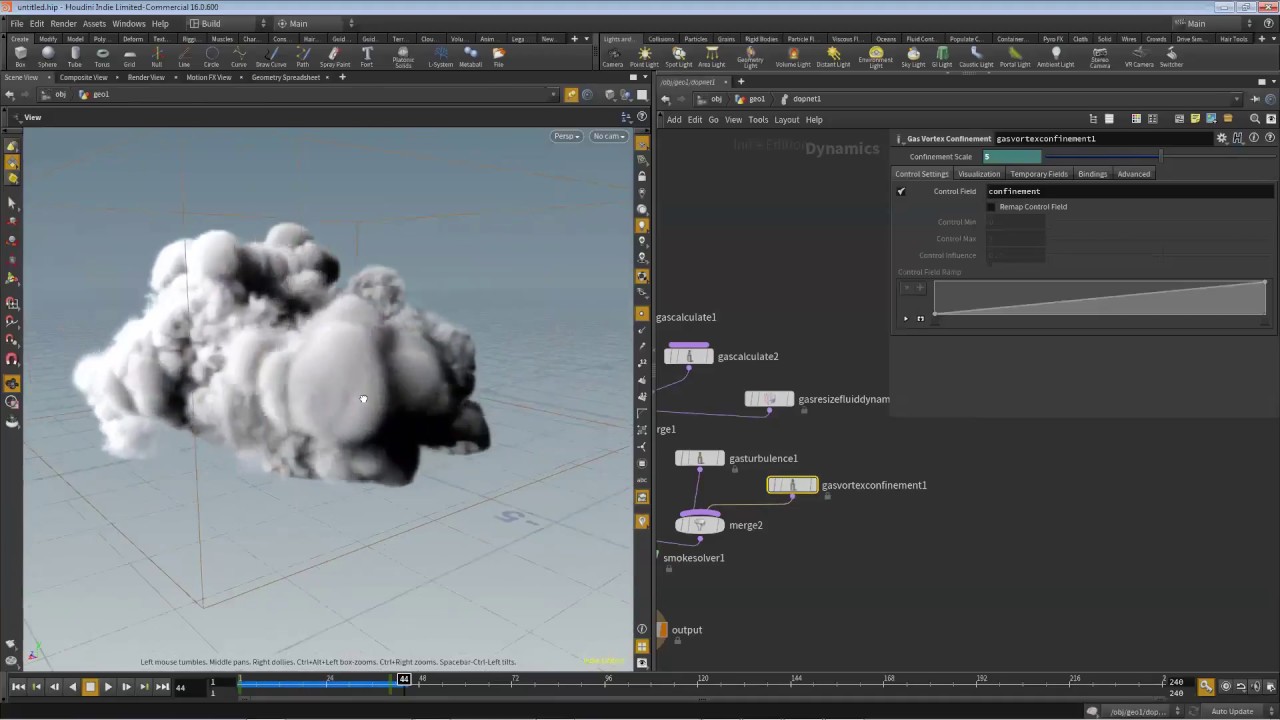Jump to the first frame
Image resolution: width=1280 pixels, height=720 pixels.
coord(18,687)
